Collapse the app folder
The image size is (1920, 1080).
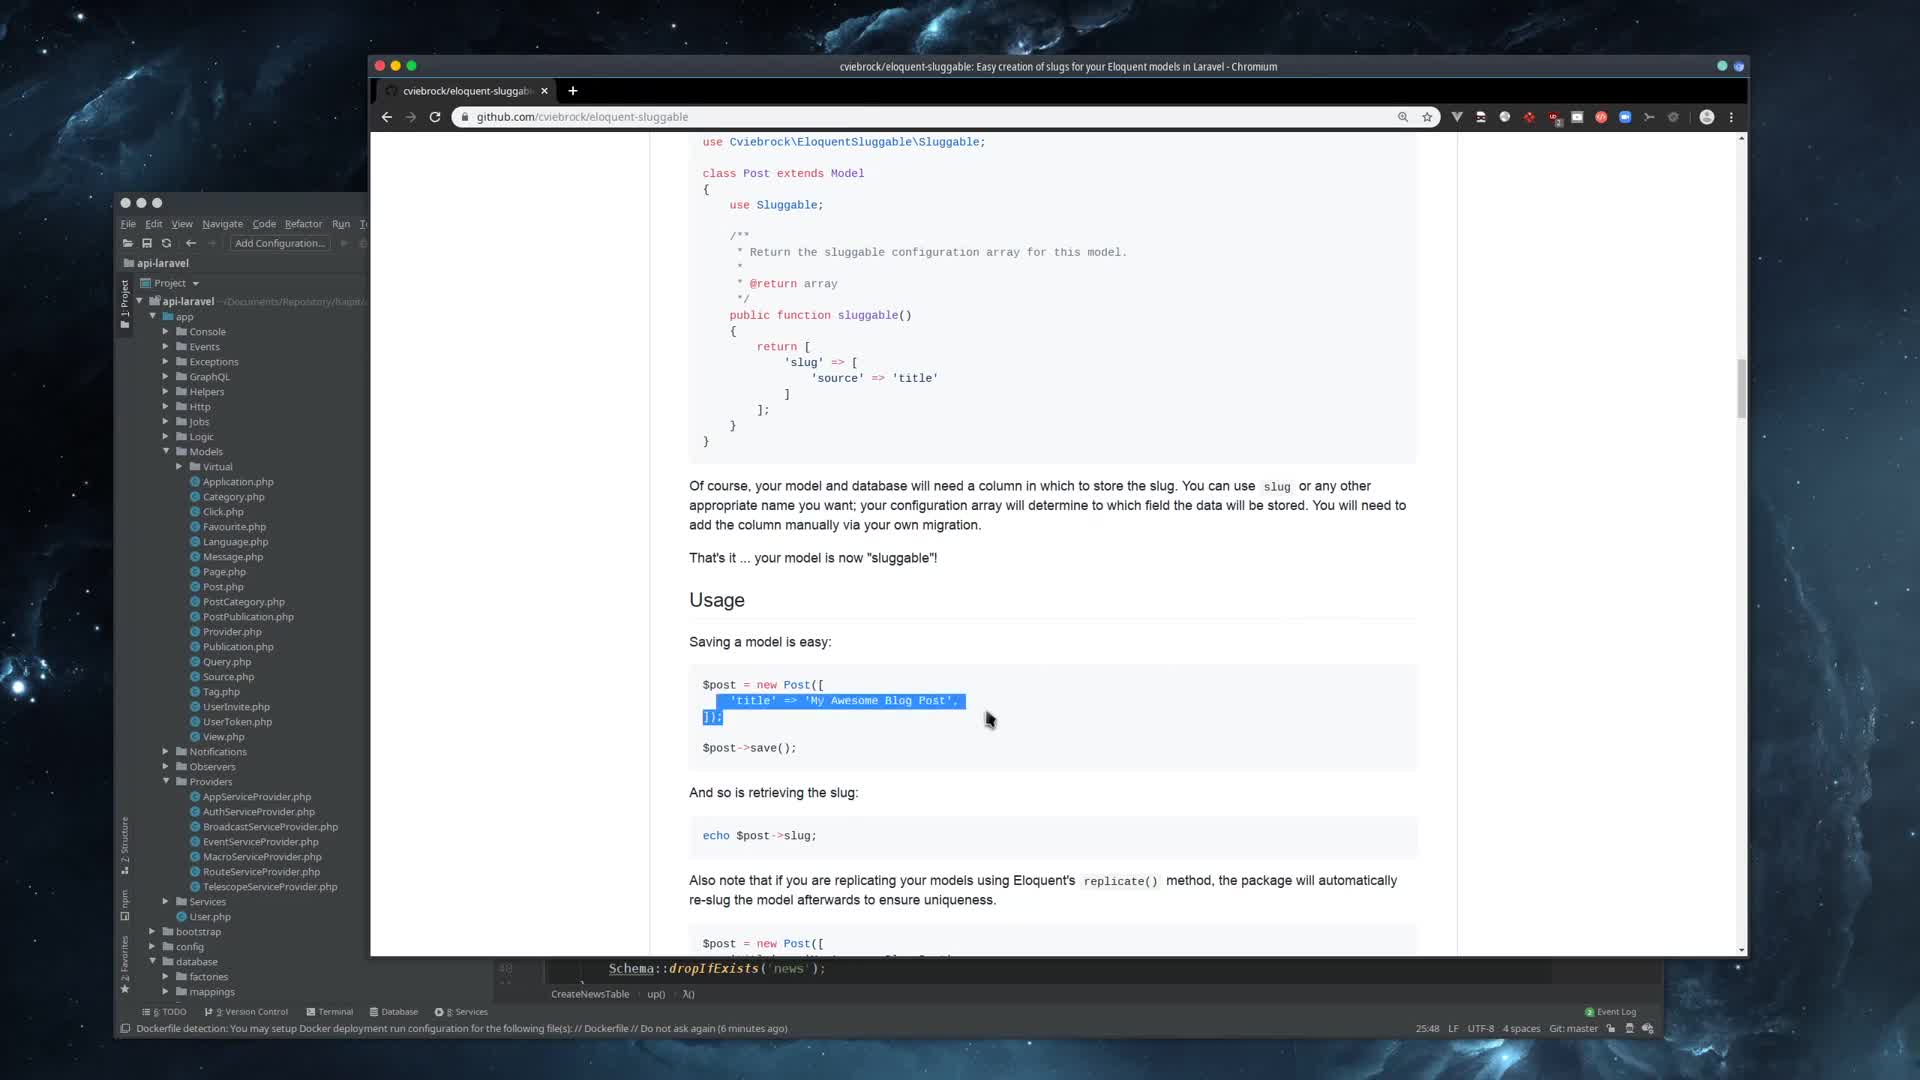click(x=153, y=316)
